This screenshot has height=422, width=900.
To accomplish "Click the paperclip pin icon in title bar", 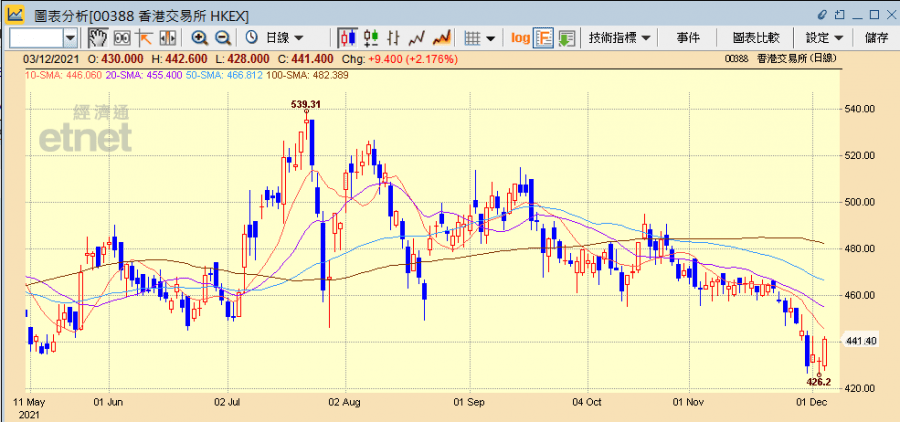I will 824,14.
